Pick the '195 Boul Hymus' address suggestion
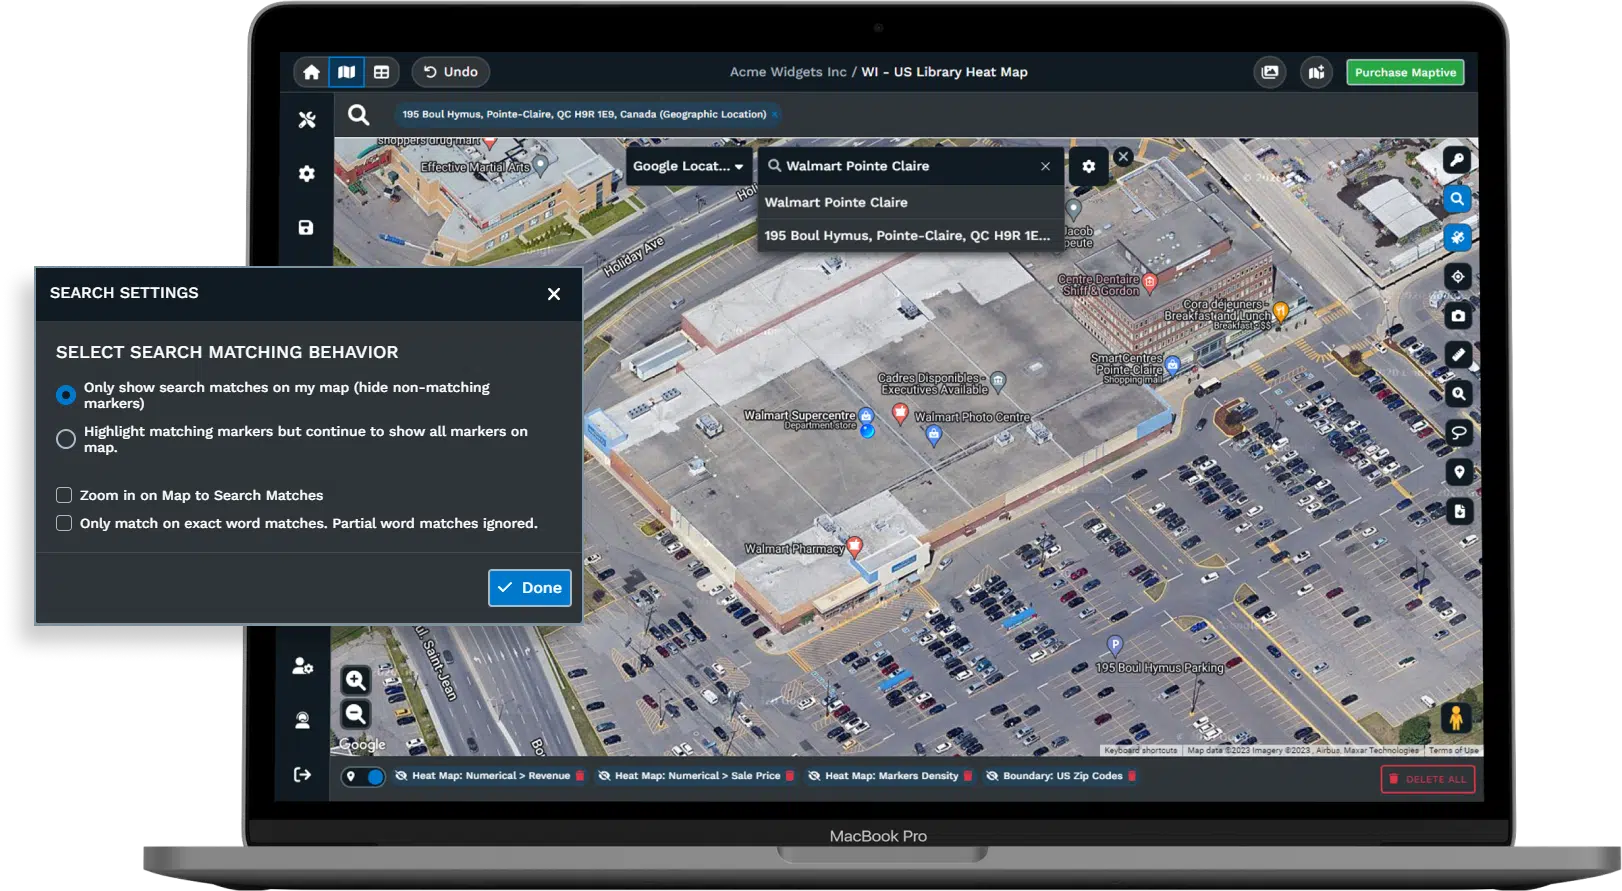Viewport: 1622px width, 891px height. (x=907, y=236)
